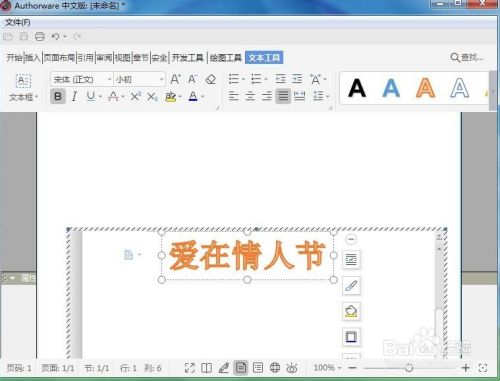Toggle Underline formatting
Image resolution: width=500 pixels, height=381 pixels.
(90, 96)
